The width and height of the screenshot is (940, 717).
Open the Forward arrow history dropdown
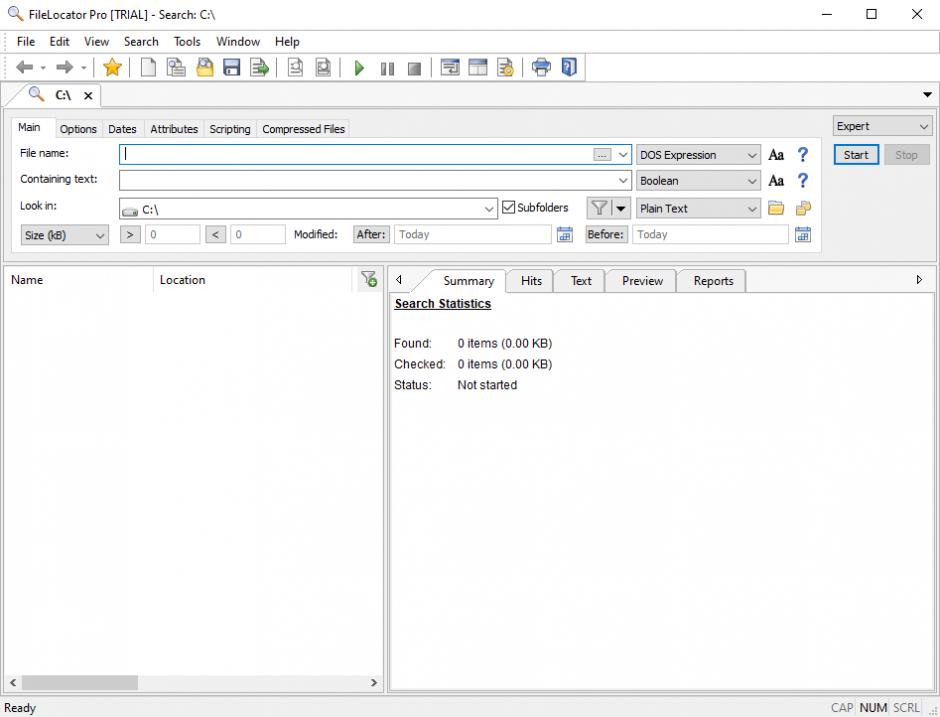click(x=83, y=68)
